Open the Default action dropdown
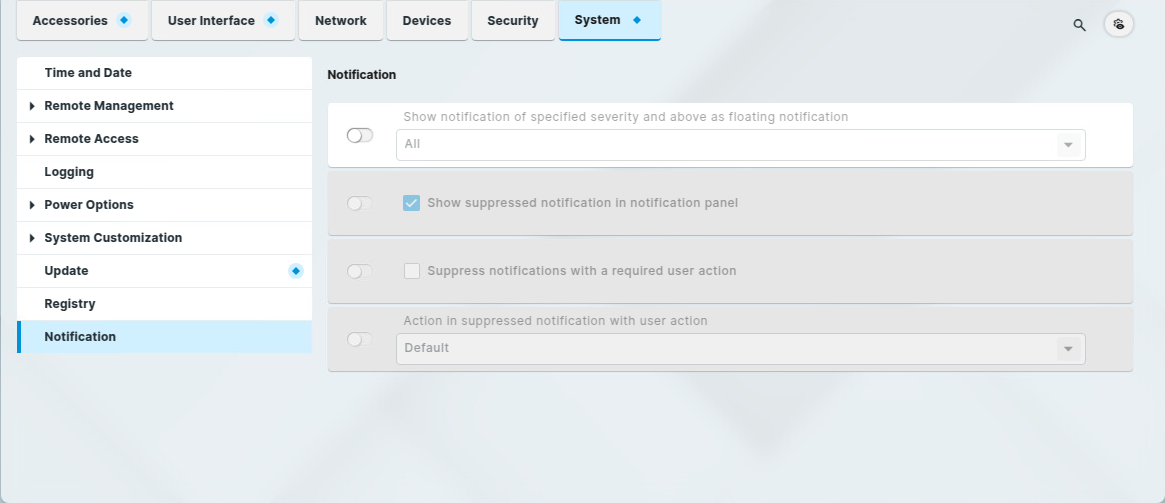The width and height of the screenshot is (1165, 503). [x=740, y=348]
